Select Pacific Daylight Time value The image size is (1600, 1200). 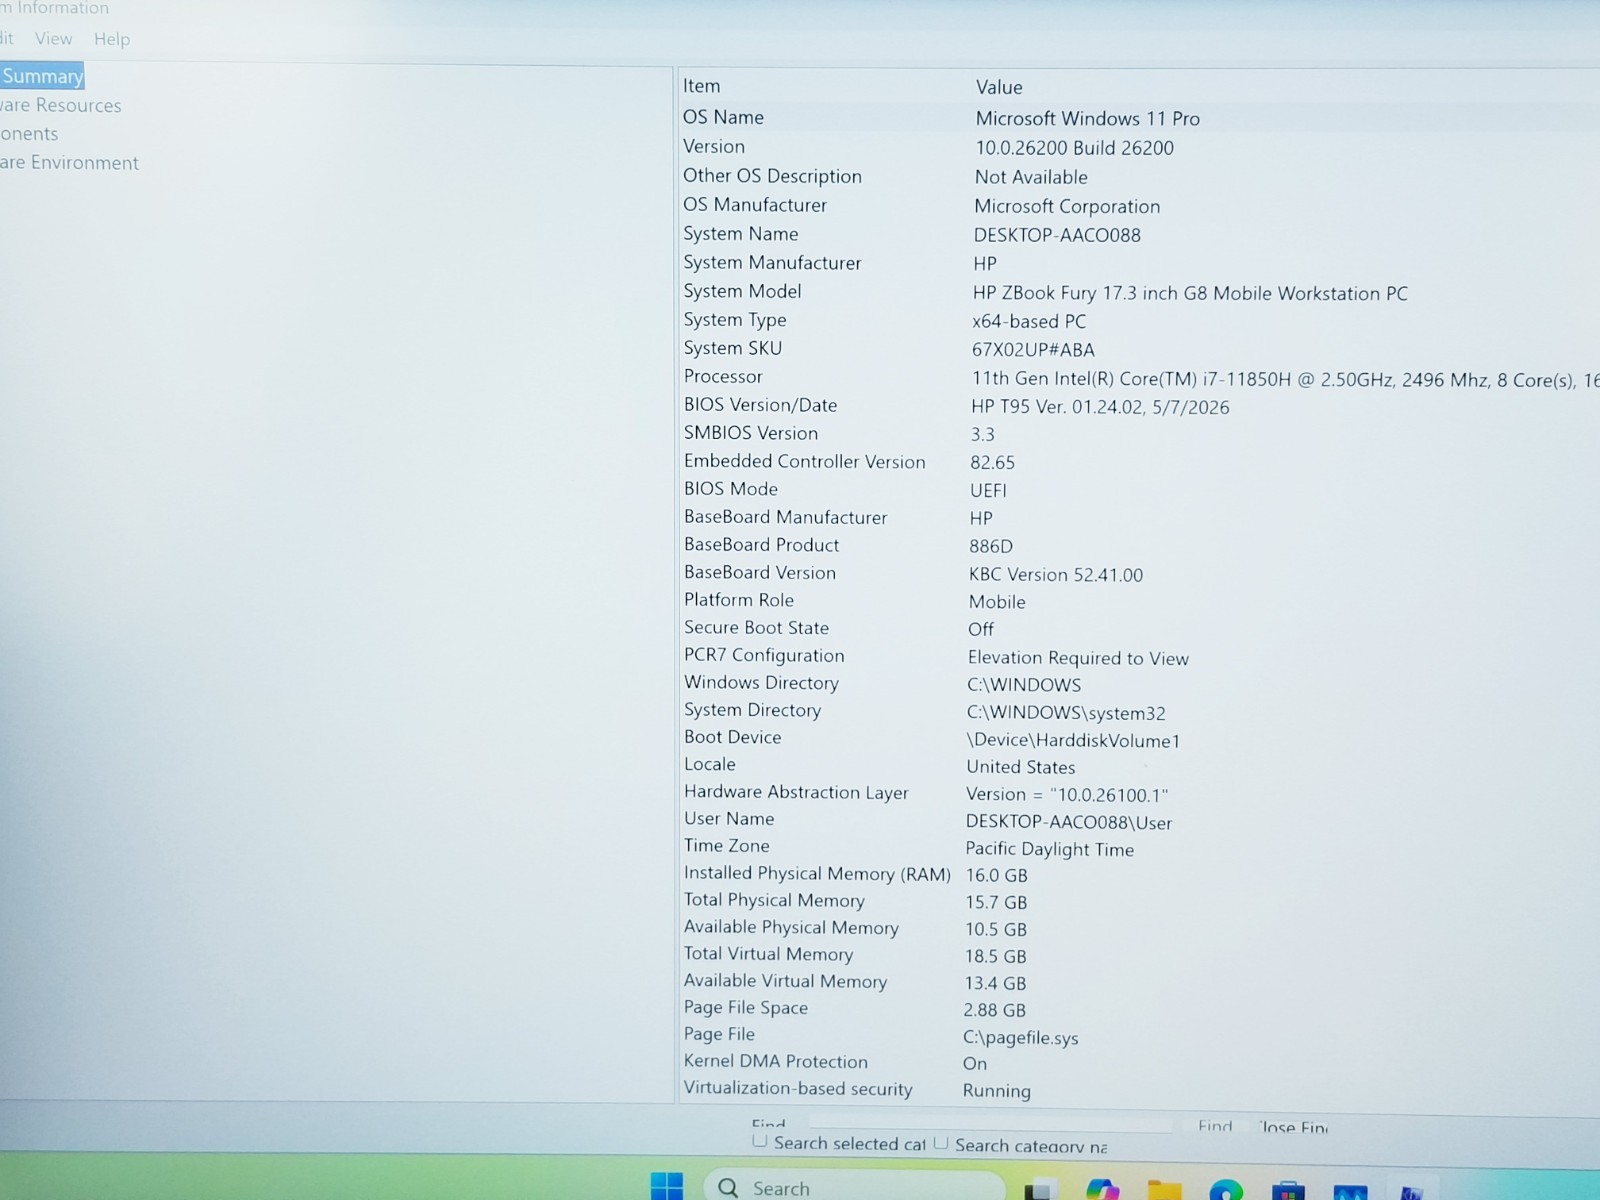(1049, 849)
